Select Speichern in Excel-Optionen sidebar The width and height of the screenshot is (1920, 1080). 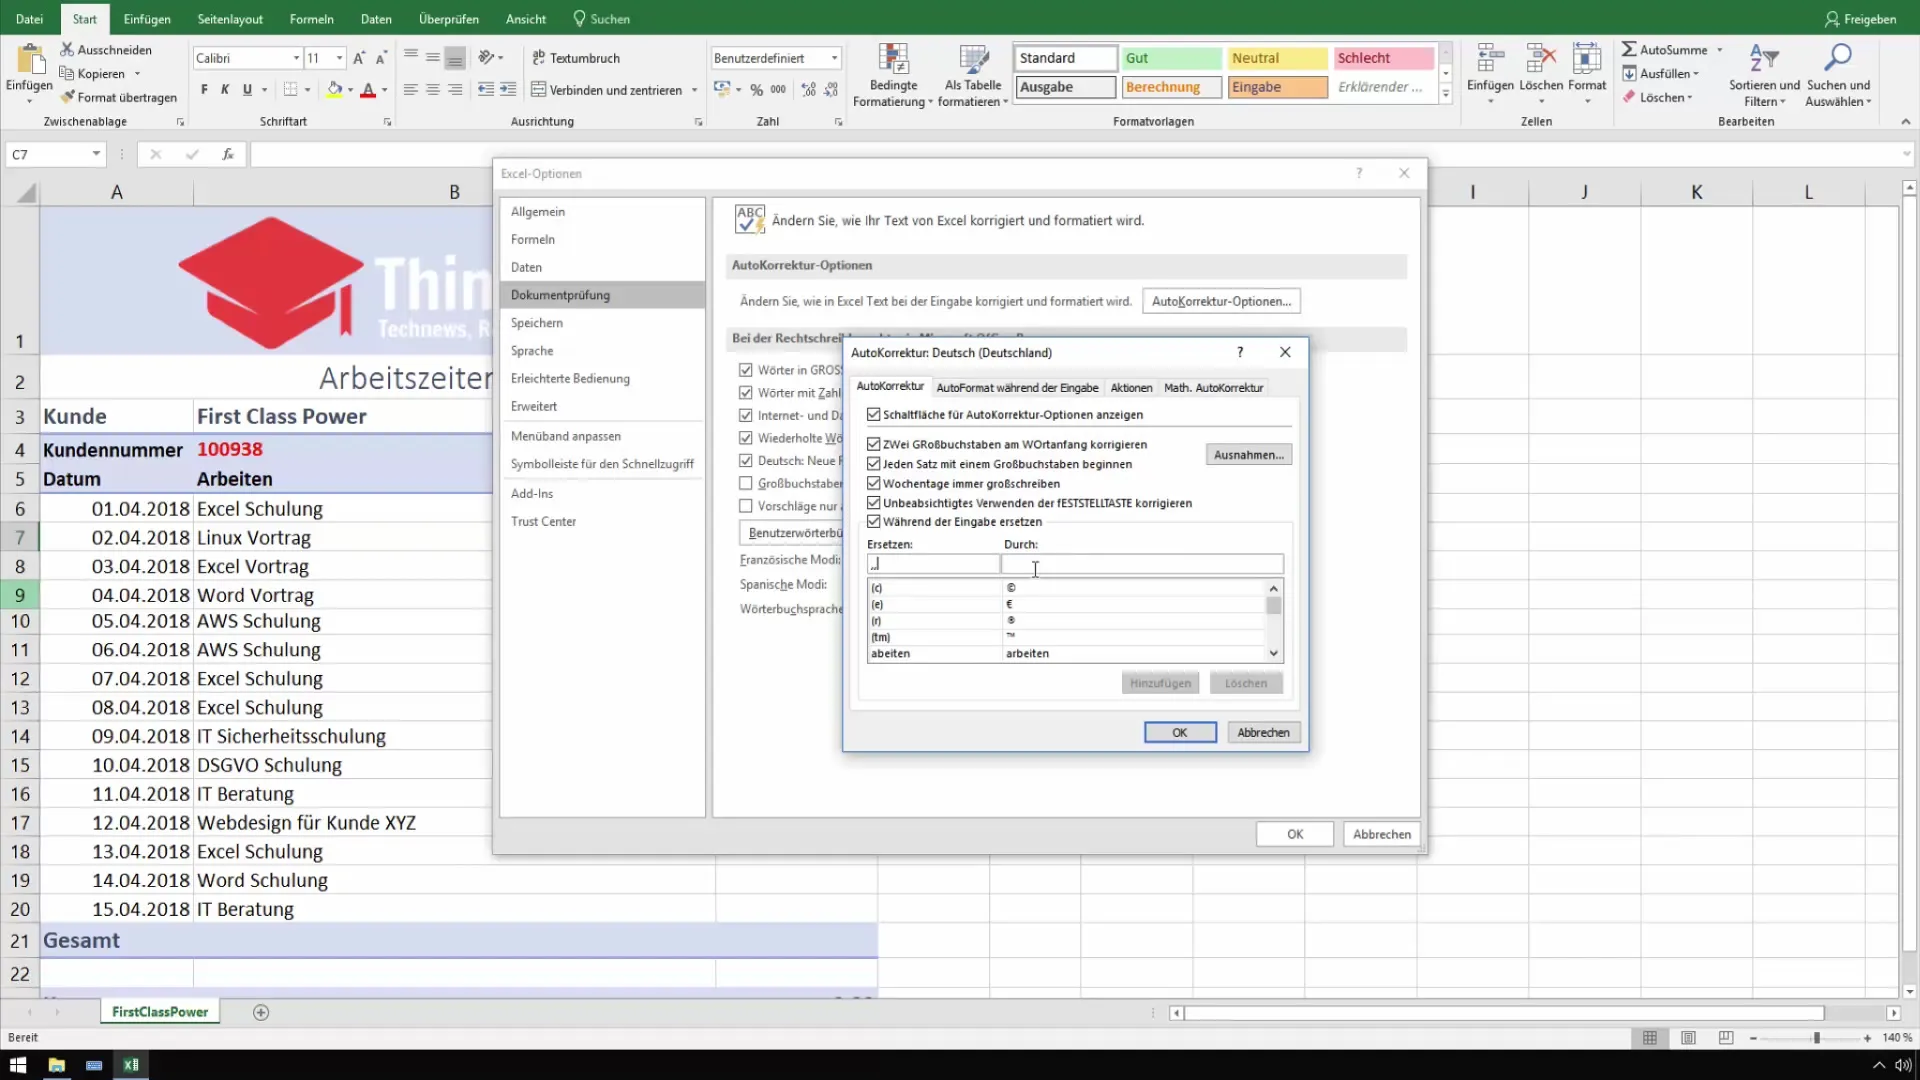tap(537, 323)
